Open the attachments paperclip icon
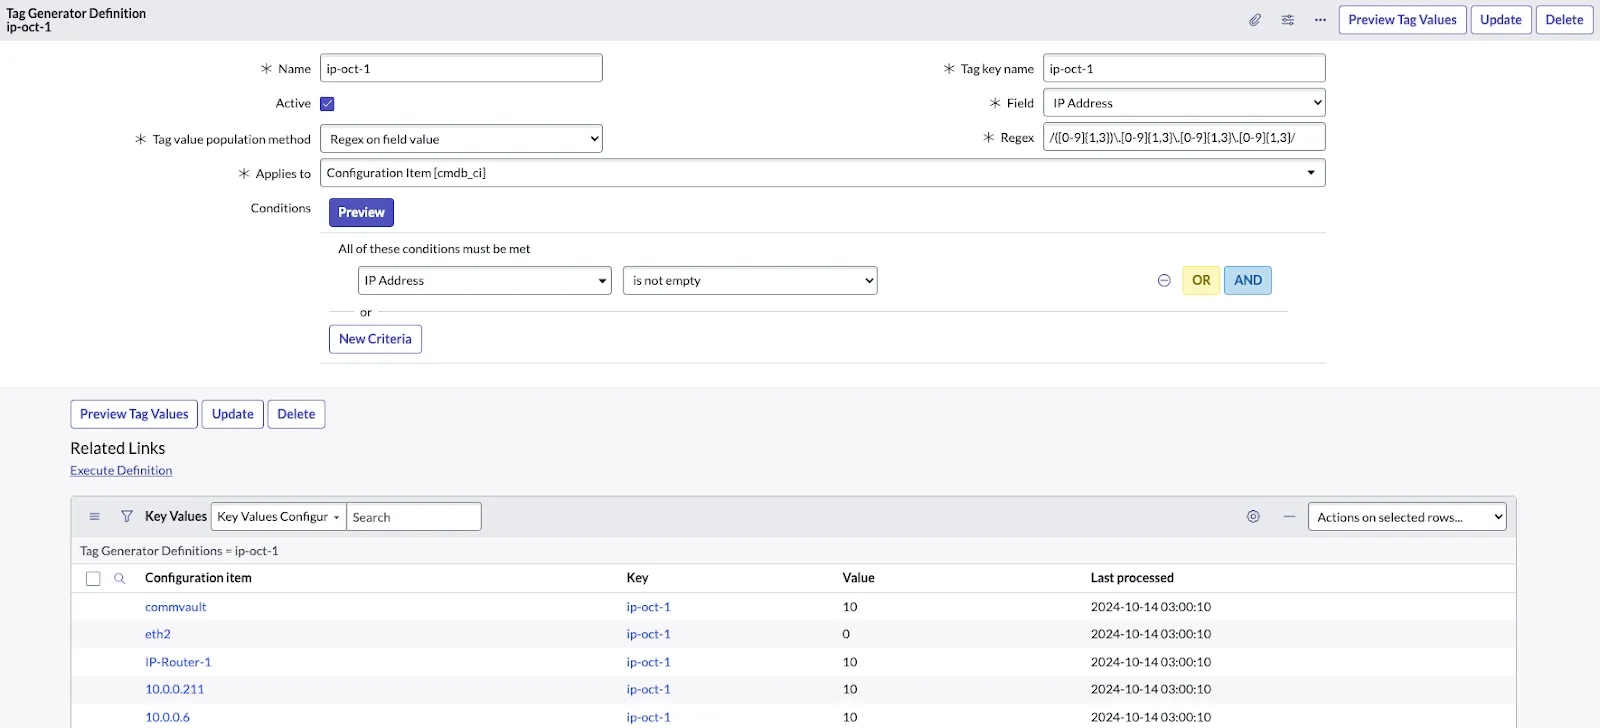 point(1255,20)
